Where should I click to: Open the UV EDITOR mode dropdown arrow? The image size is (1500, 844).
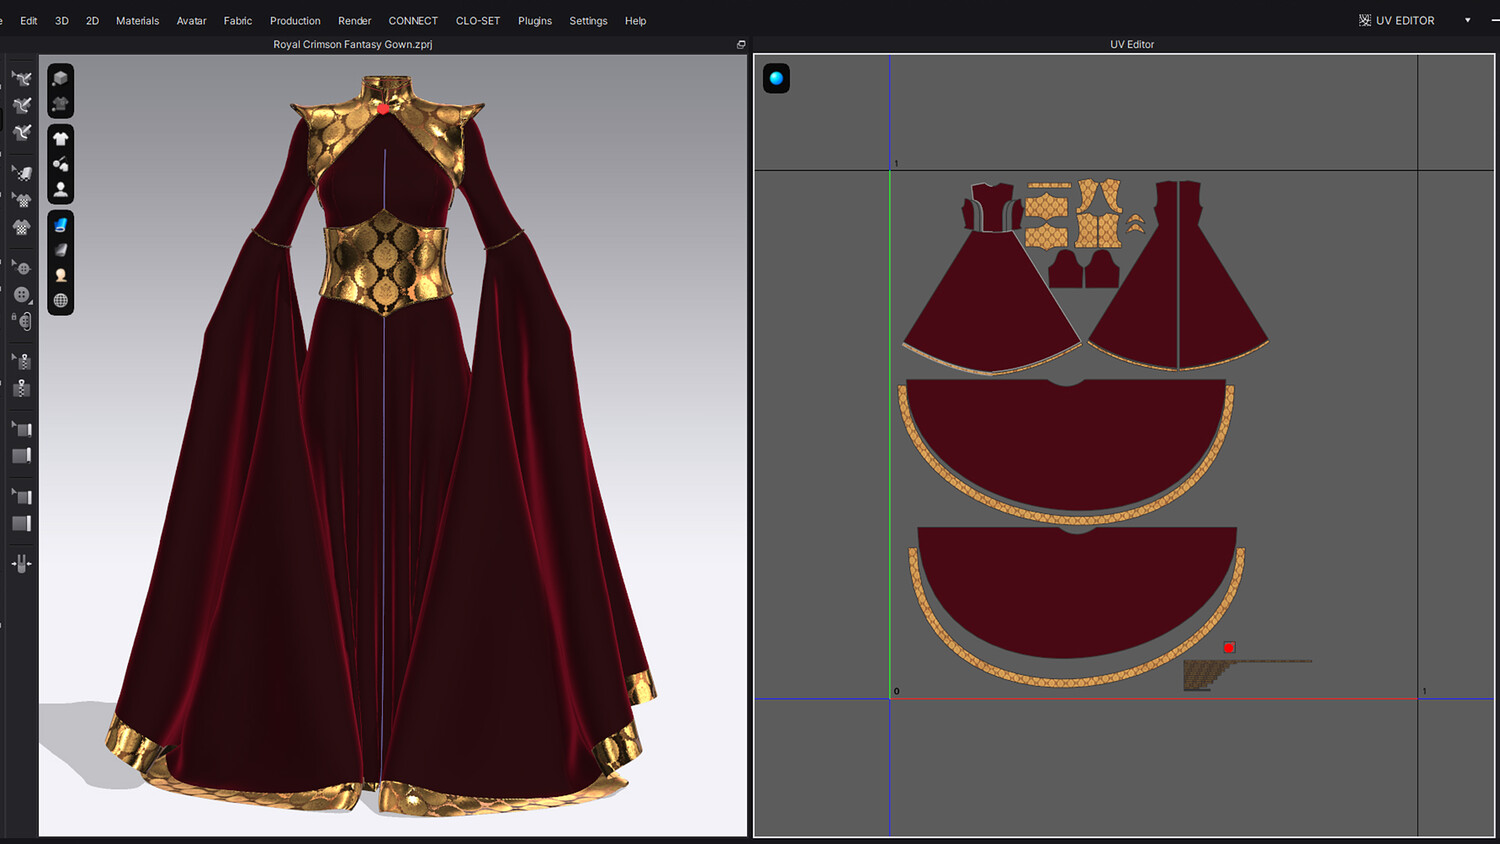pyautogui.click(x=1467, y=20)
